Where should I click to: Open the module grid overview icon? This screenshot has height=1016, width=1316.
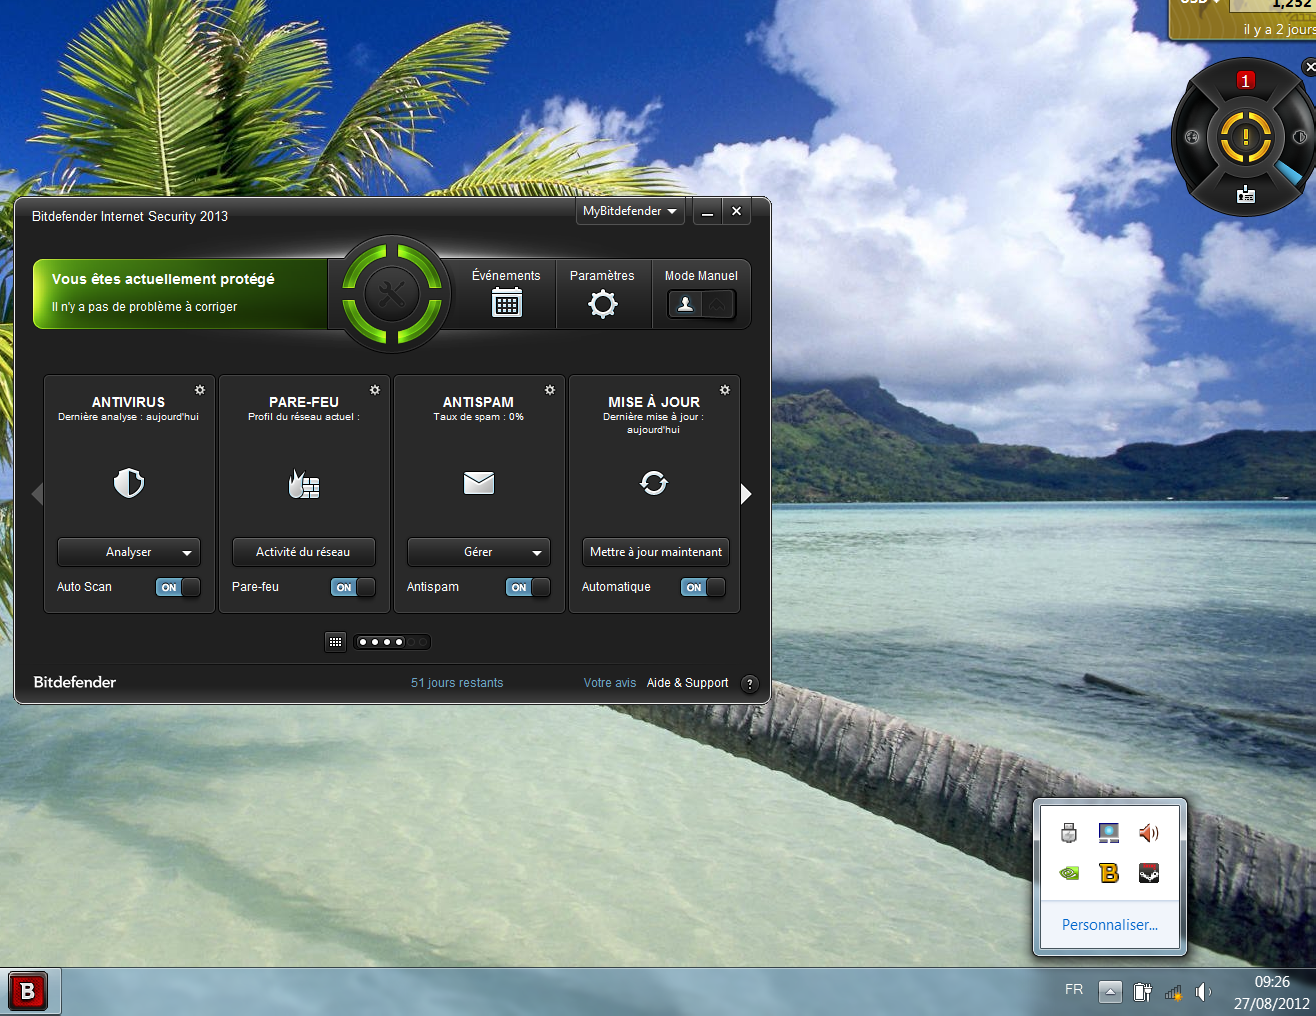(336, 642)
